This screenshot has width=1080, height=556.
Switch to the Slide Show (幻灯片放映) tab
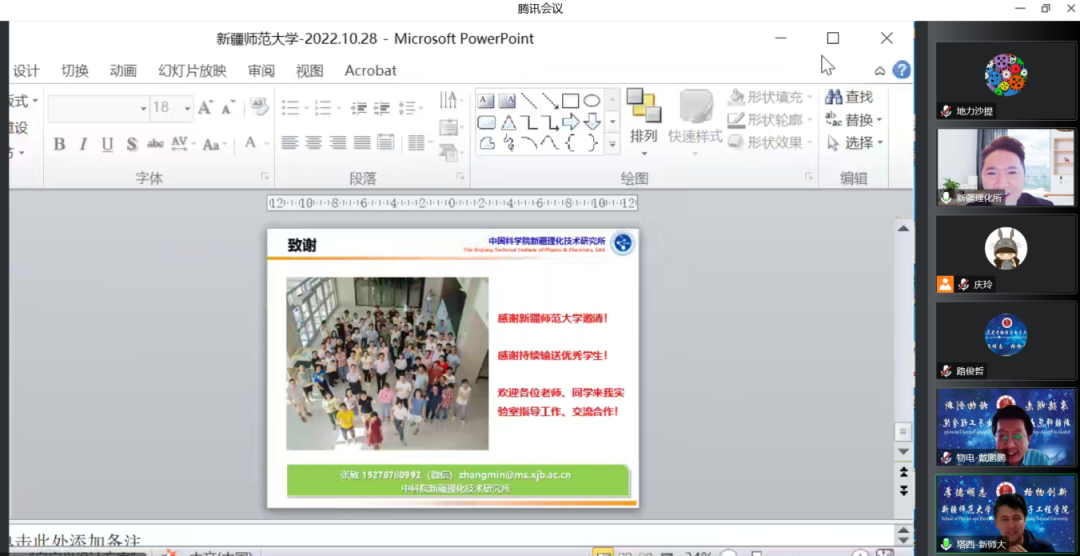tap(192, 70)
